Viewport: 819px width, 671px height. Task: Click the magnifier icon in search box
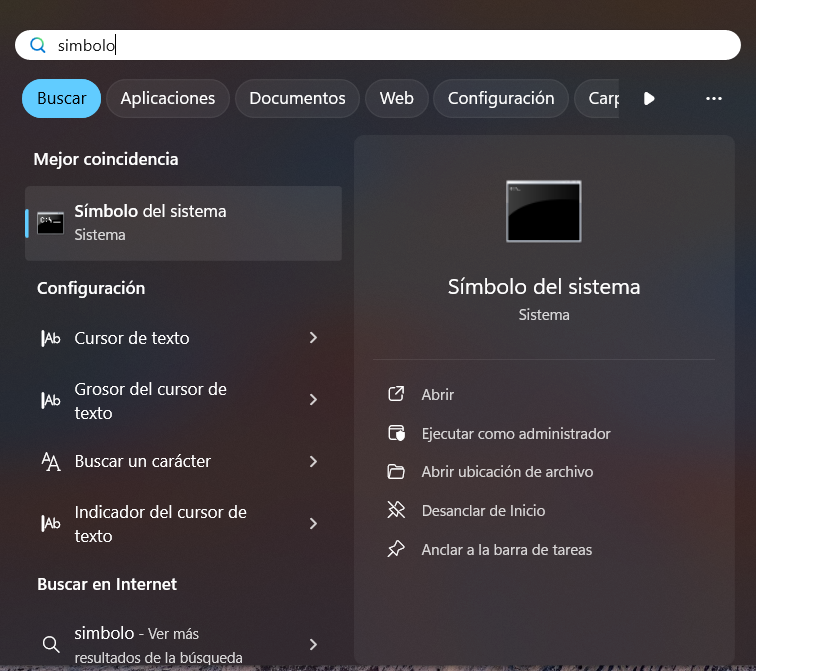[x=38, y=45]
